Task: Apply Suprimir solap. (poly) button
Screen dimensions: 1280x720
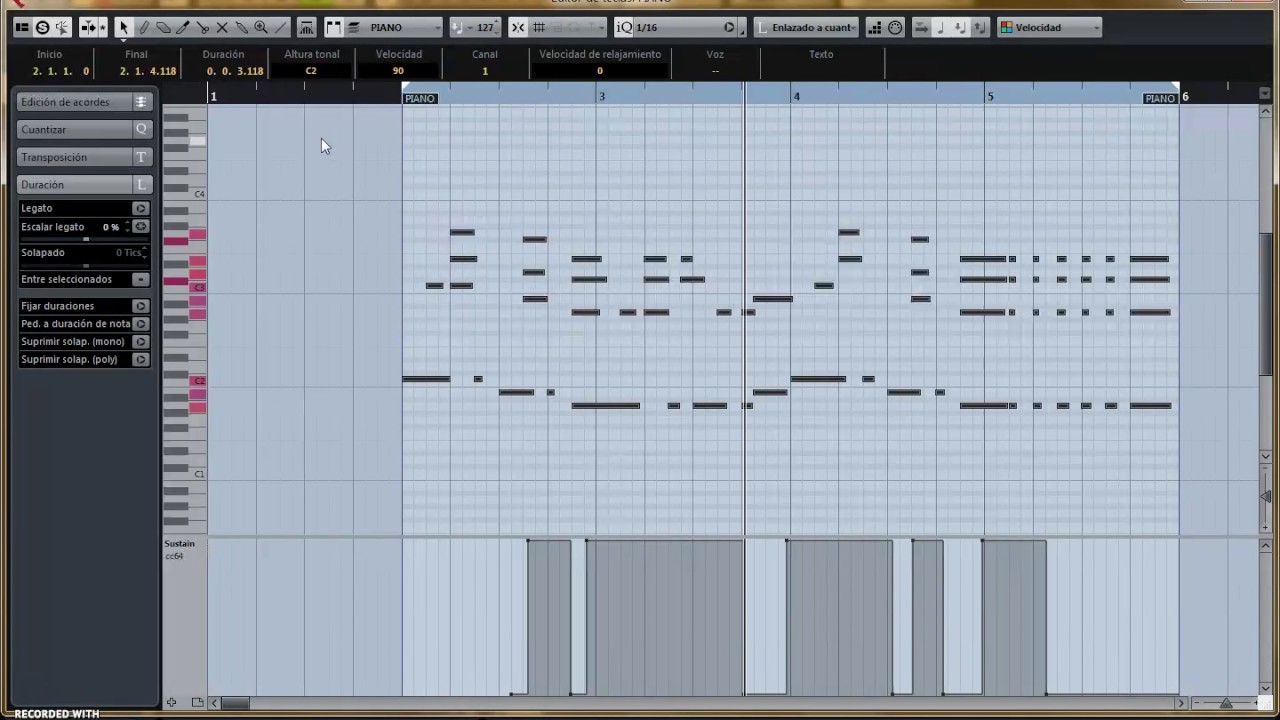Action: point(140,359)
